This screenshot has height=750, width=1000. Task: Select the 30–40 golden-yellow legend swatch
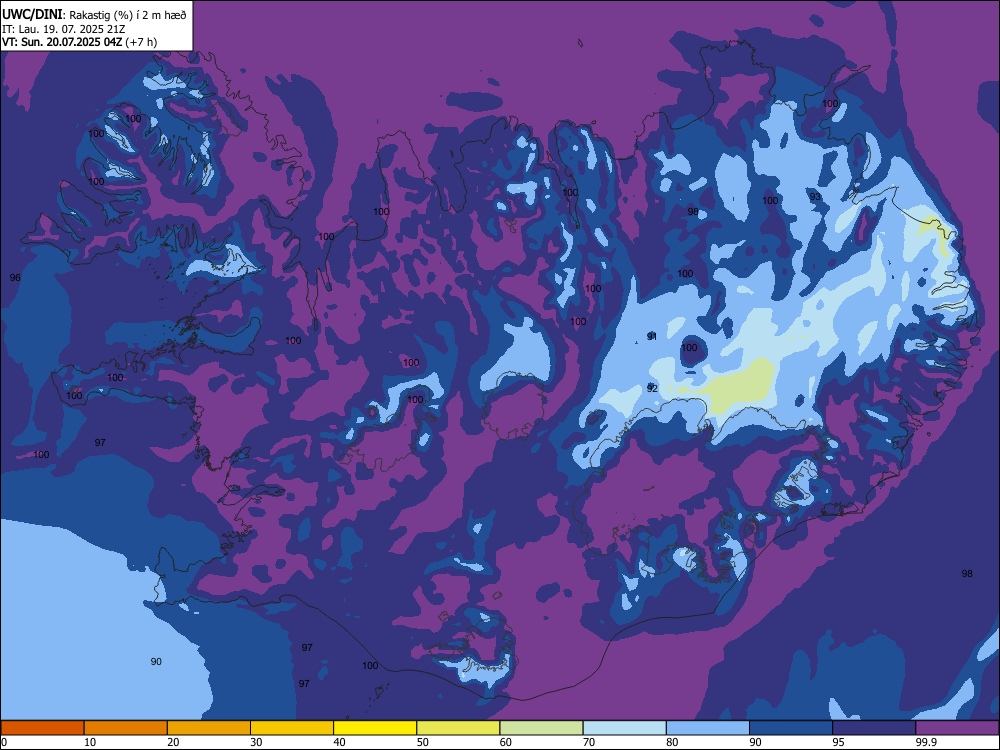(x=292, y=728)
